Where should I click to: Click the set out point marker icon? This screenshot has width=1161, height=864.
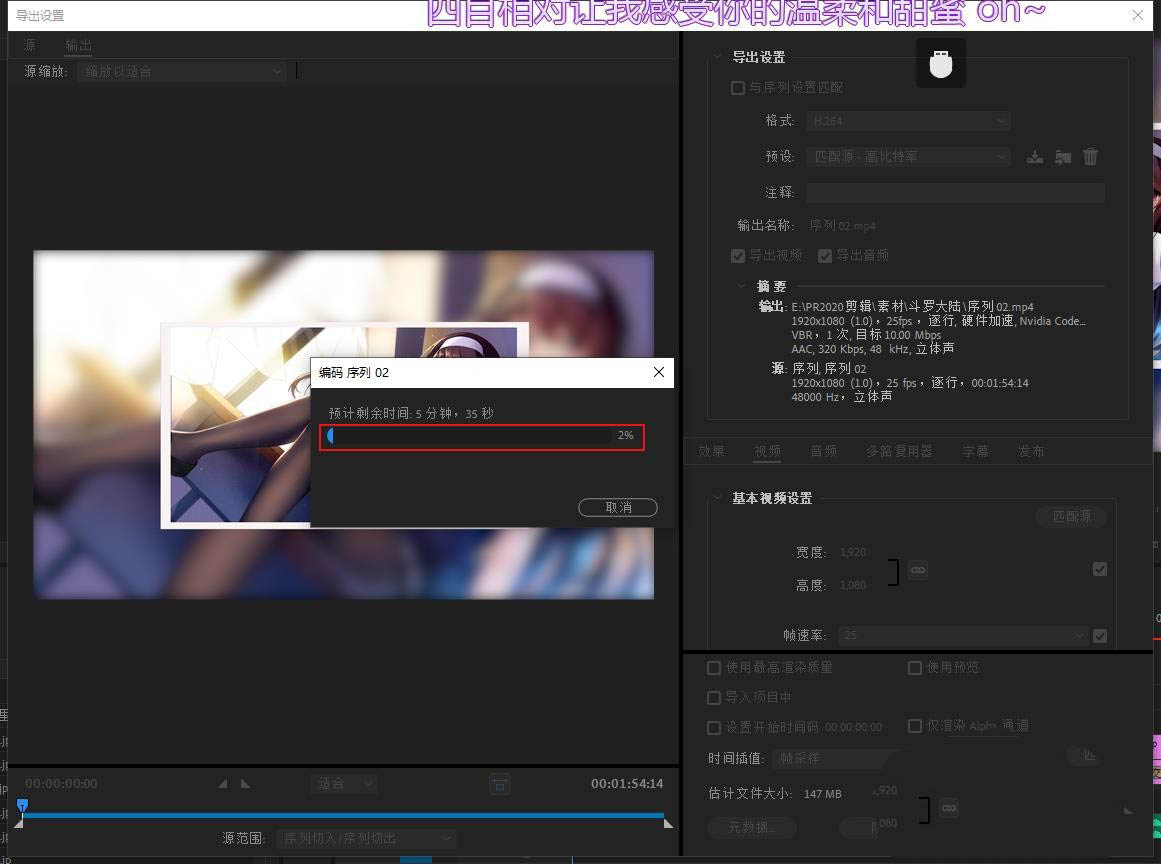(x=245, y=784)
